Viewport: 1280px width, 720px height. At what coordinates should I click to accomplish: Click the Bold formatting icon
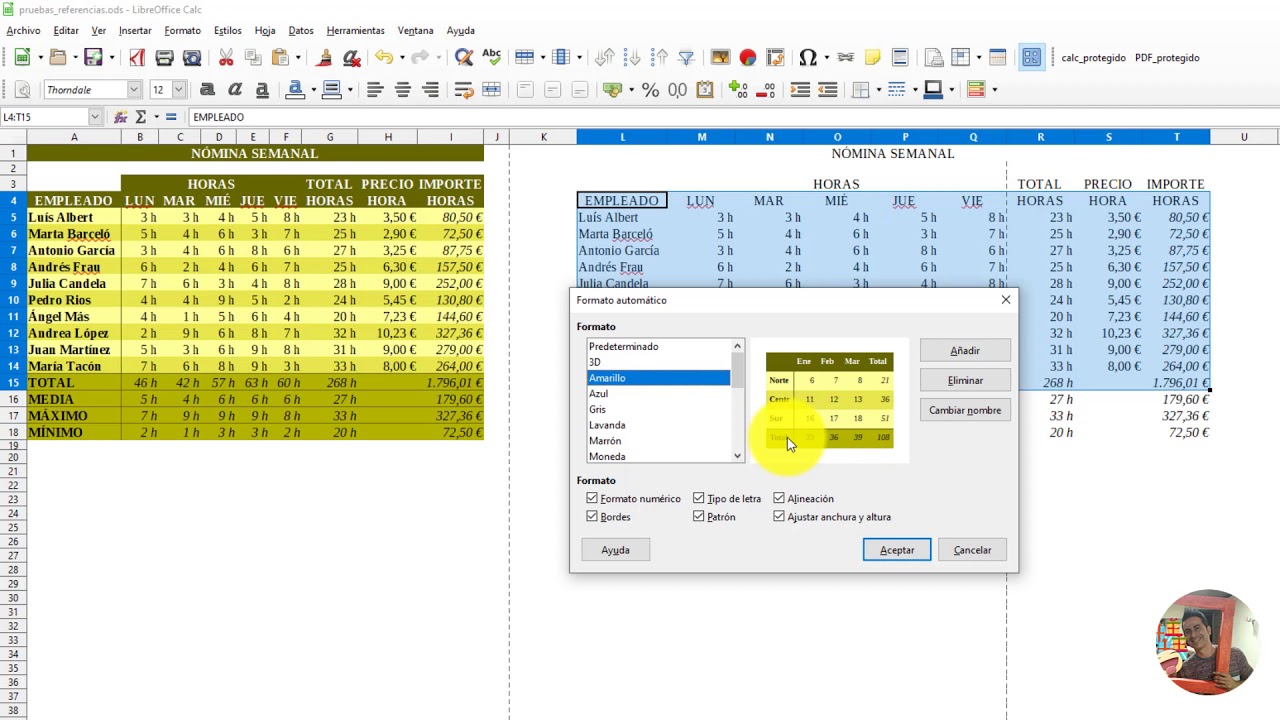coord(207,90)
